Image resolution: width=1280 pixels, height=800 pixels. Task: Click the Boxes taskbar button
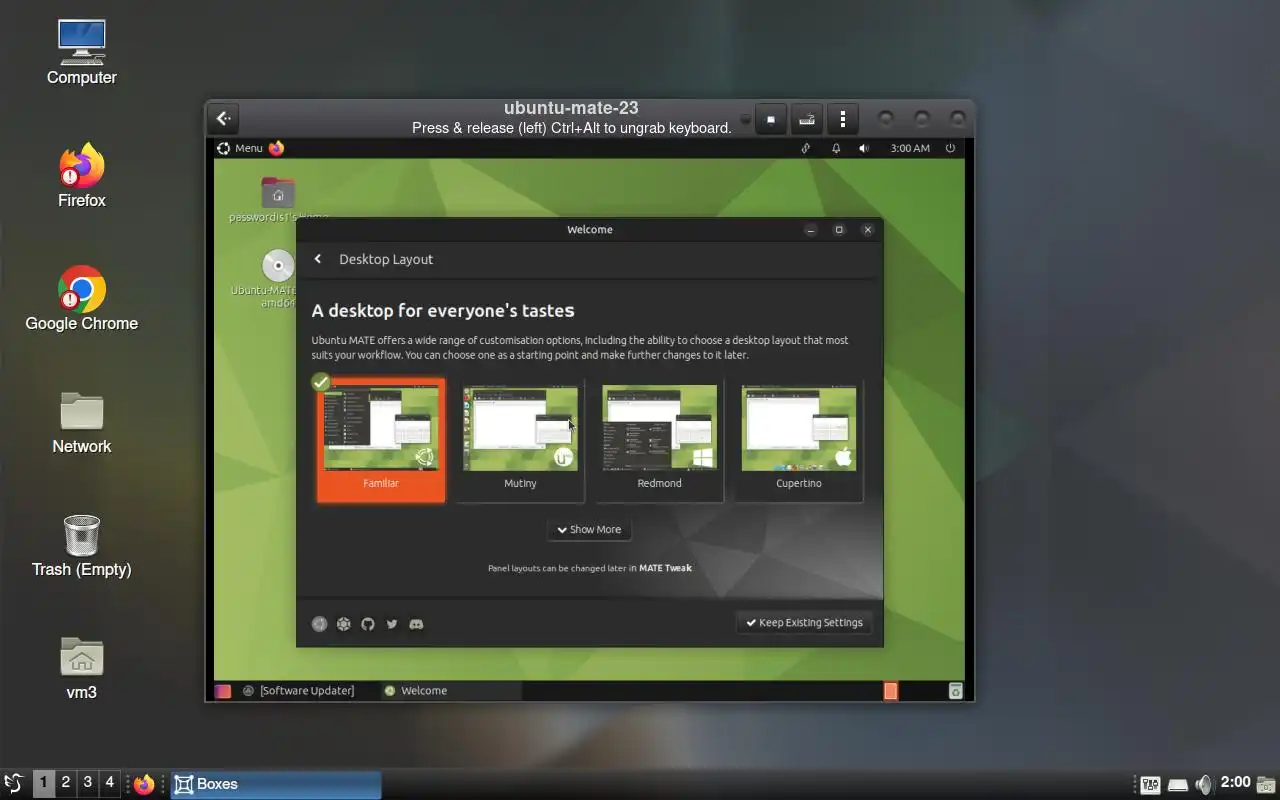[276, 784]
